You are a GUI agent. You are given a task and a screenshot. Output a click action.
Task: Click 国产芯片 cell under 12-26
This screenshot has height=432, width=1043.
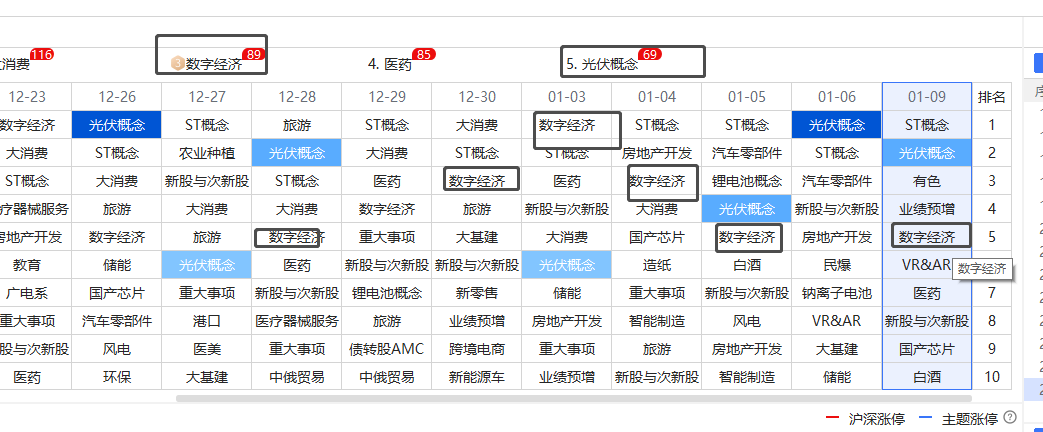[117, 293]
